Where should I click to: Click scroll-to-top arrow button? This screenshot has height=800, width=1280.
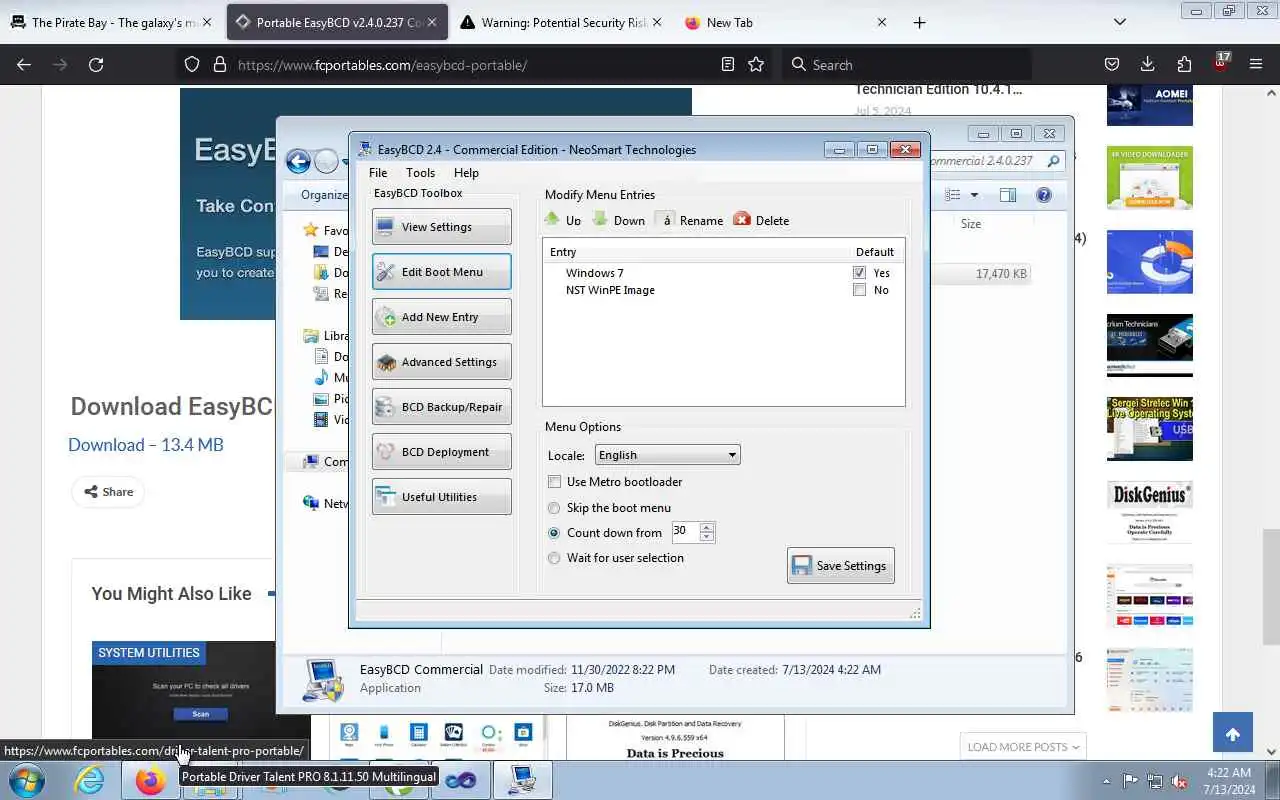click(x=1233, y=733)
